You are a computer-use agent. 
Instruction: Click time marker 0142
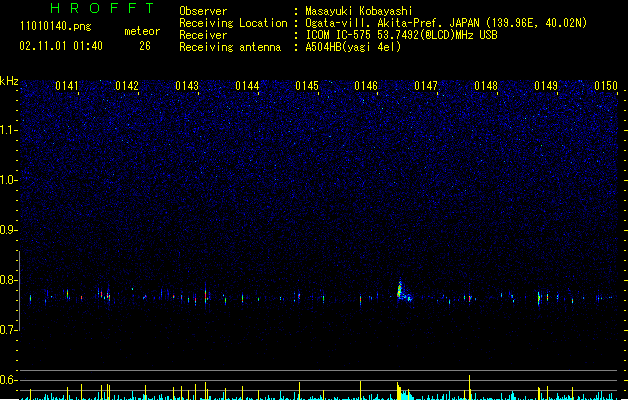click(127, 86)
